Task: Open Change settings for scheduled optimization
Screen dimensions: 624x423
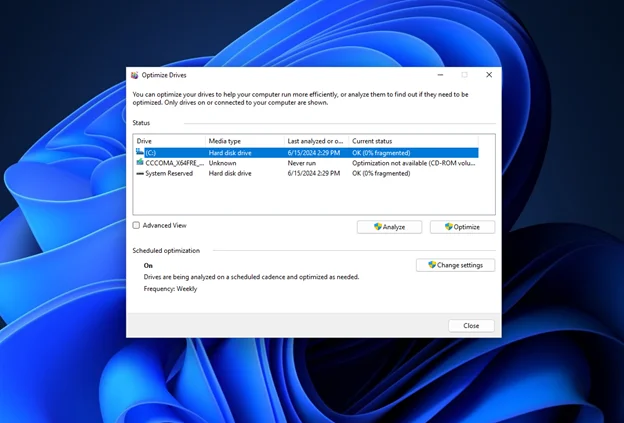Action: 456,265
